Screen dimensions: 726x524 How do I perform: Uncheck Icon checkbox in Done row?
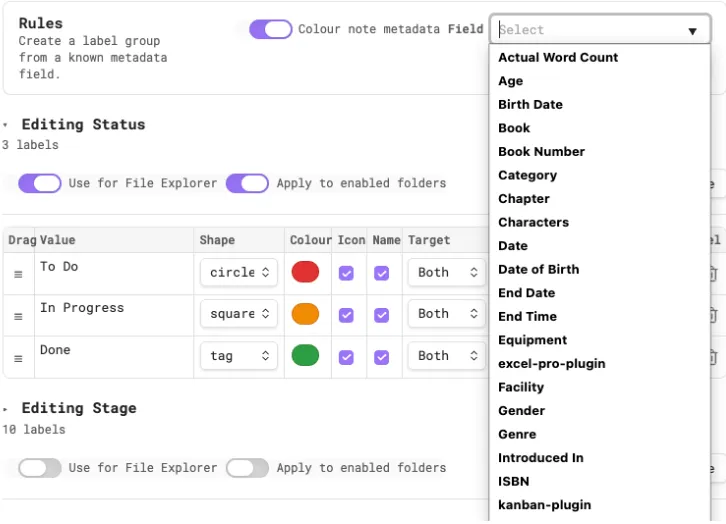tap(346, 357)
